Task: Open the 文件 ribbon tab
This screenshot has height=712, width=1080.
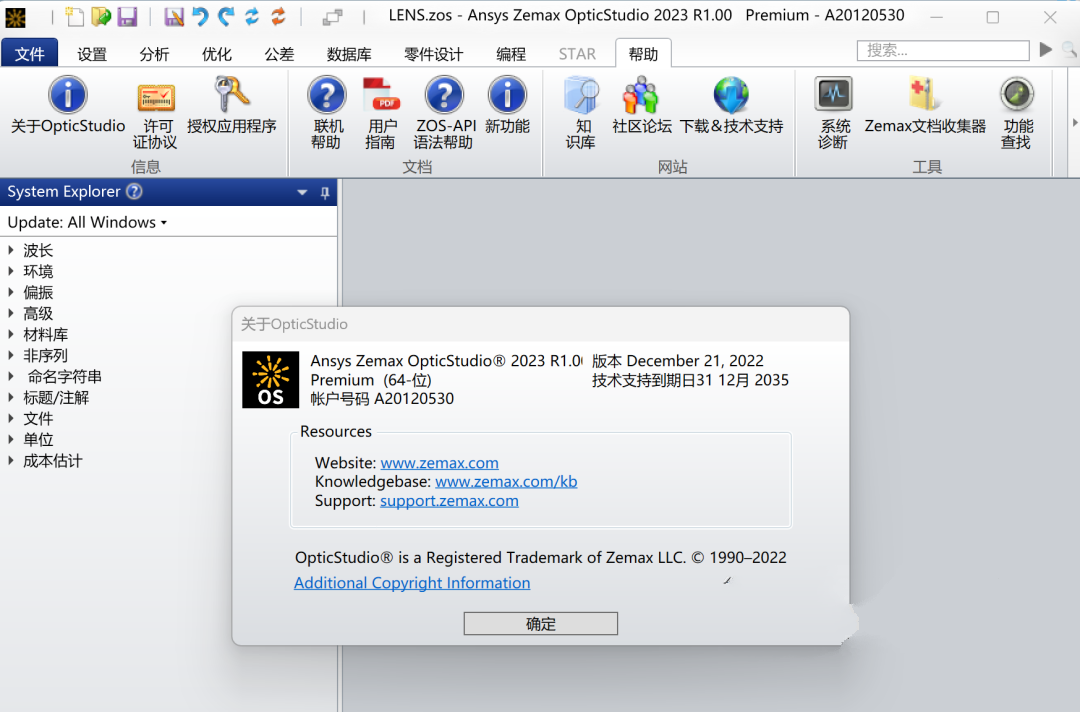Action: tap(30, 54)
